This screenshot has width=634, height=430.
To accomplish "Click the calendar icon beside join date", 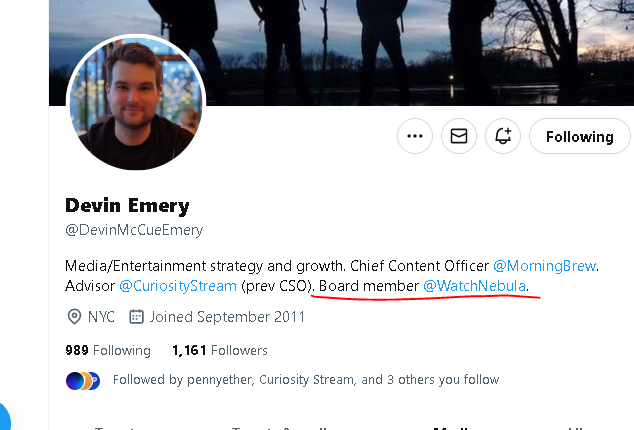I will [136, 317].
